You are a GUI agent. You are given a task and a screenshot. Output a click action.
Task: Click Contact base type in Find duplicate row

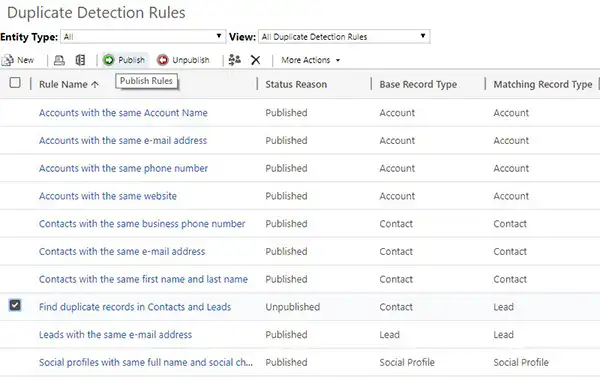click(x=396, y=307)
